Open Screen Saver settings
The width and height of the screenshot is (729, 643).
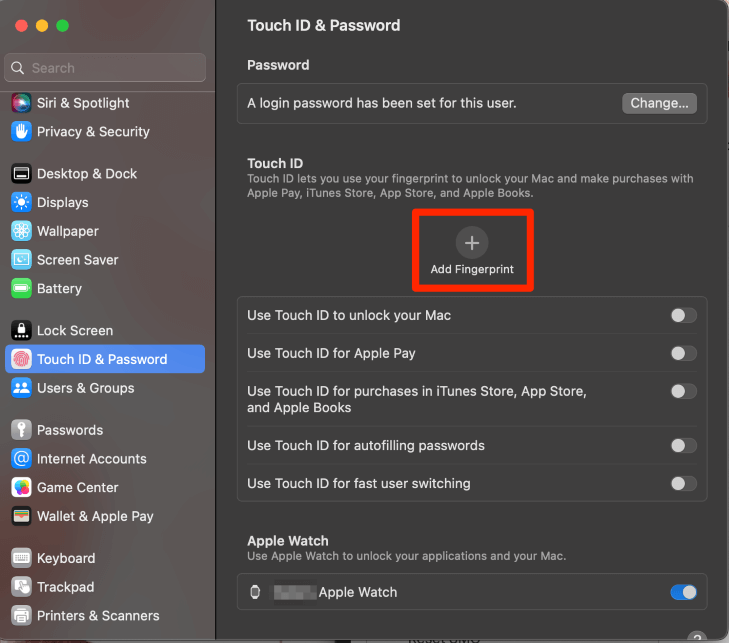(77, 260)
